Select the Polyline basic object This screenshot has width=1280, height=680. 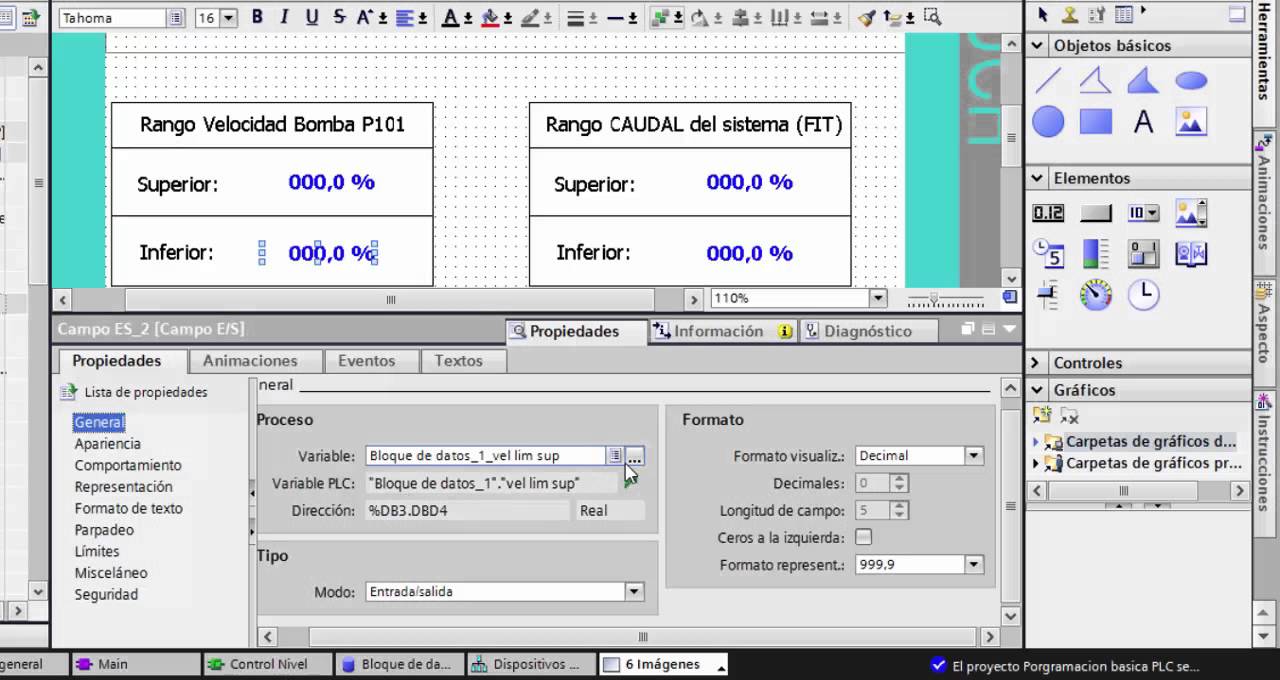[1096, 81]
